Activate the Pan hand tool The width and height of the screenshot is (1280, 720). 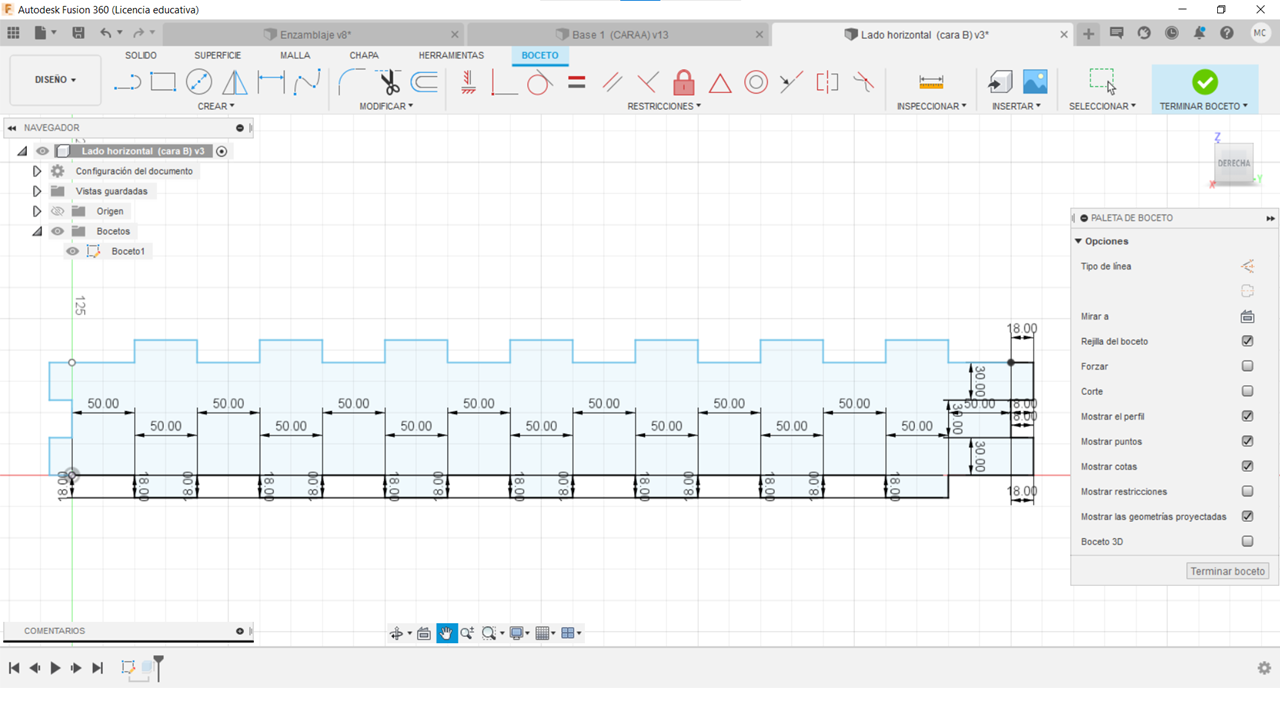click(x=446, y=633)
